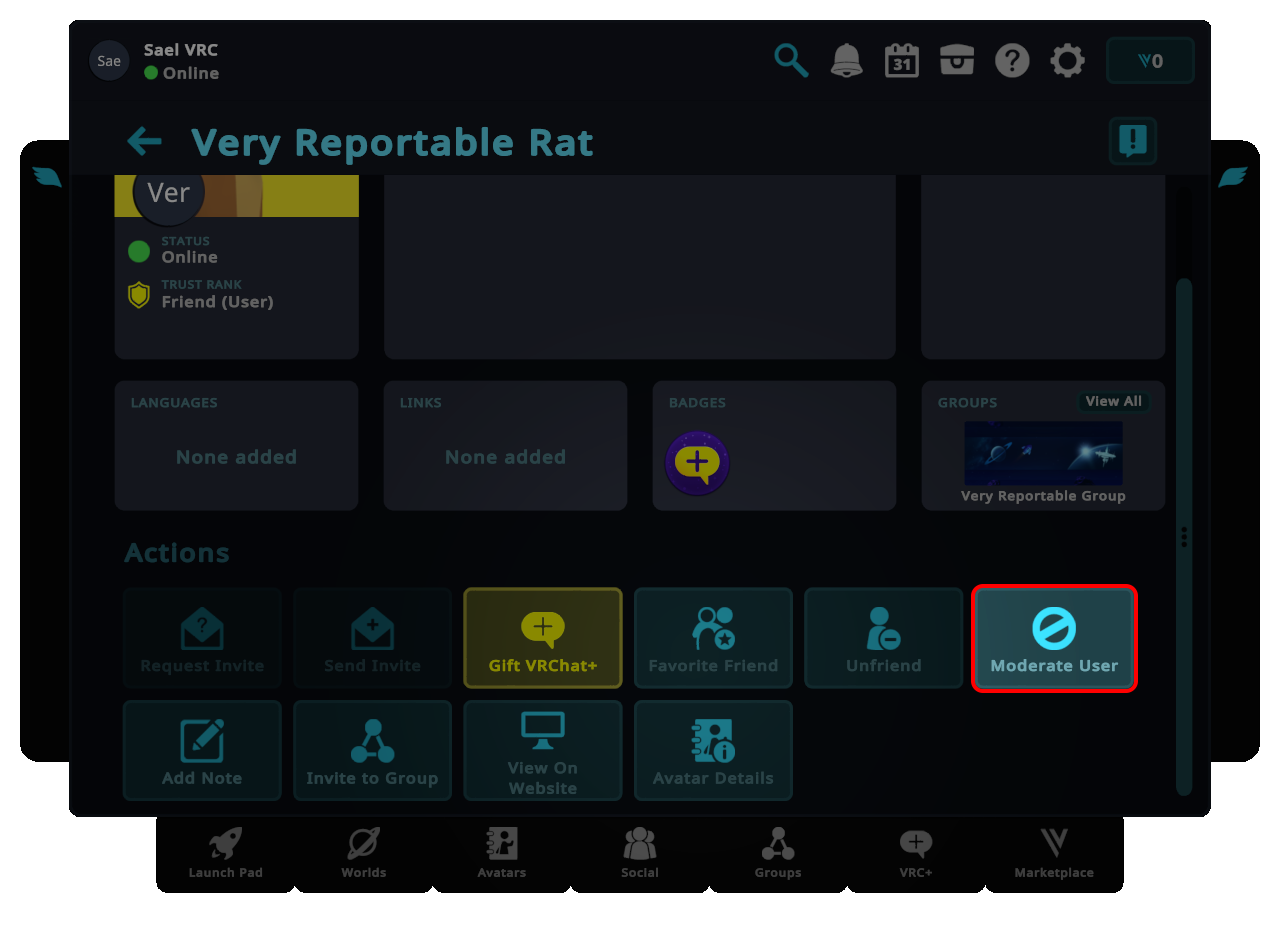Click the Unfriend action button
Image resolution: width=1280 pixels, height=933 pixels.
(883, 639)
